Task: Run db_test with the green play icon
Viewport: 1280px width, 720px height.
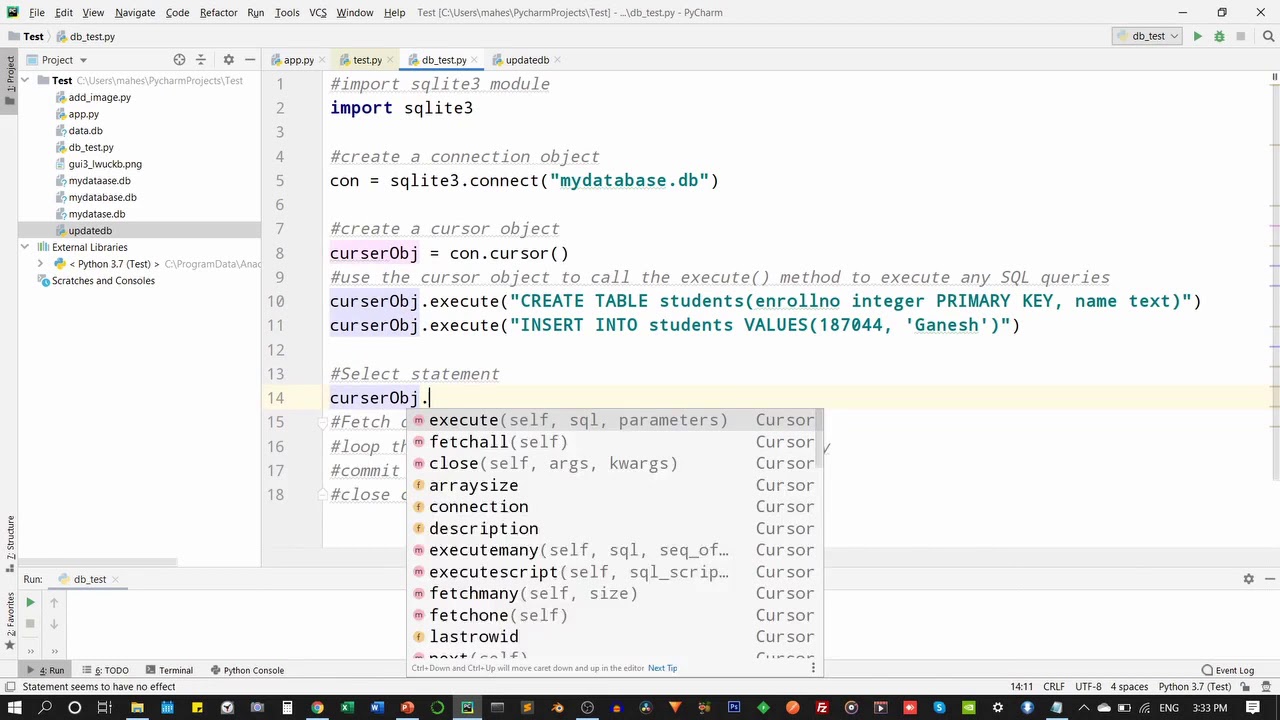Action: (x=1197, y=36)
